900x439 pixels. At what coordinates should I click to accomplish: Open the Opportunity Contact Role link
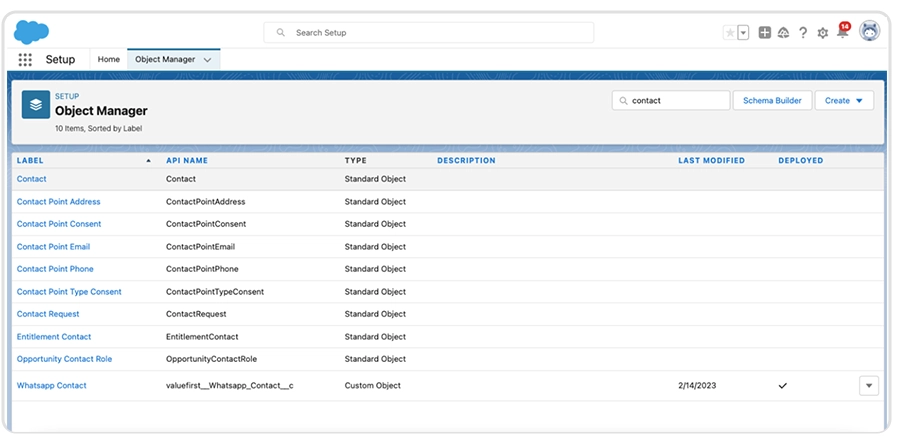pos(64,359)
